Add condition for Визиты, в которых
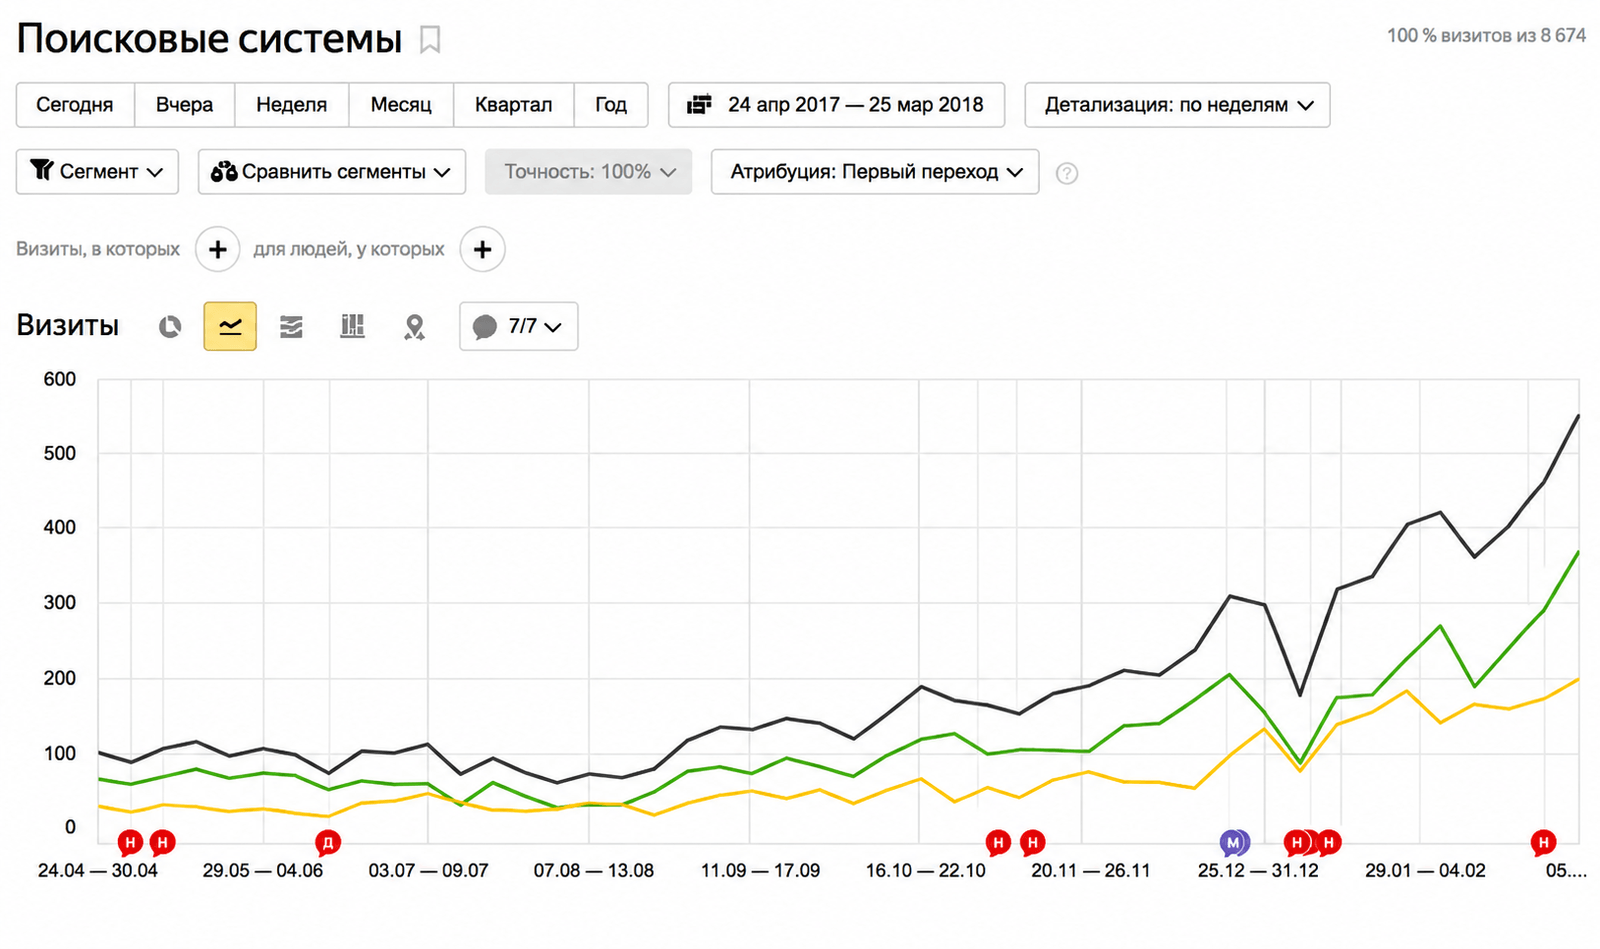The image size is (1600, 949). tap(217, 249)
